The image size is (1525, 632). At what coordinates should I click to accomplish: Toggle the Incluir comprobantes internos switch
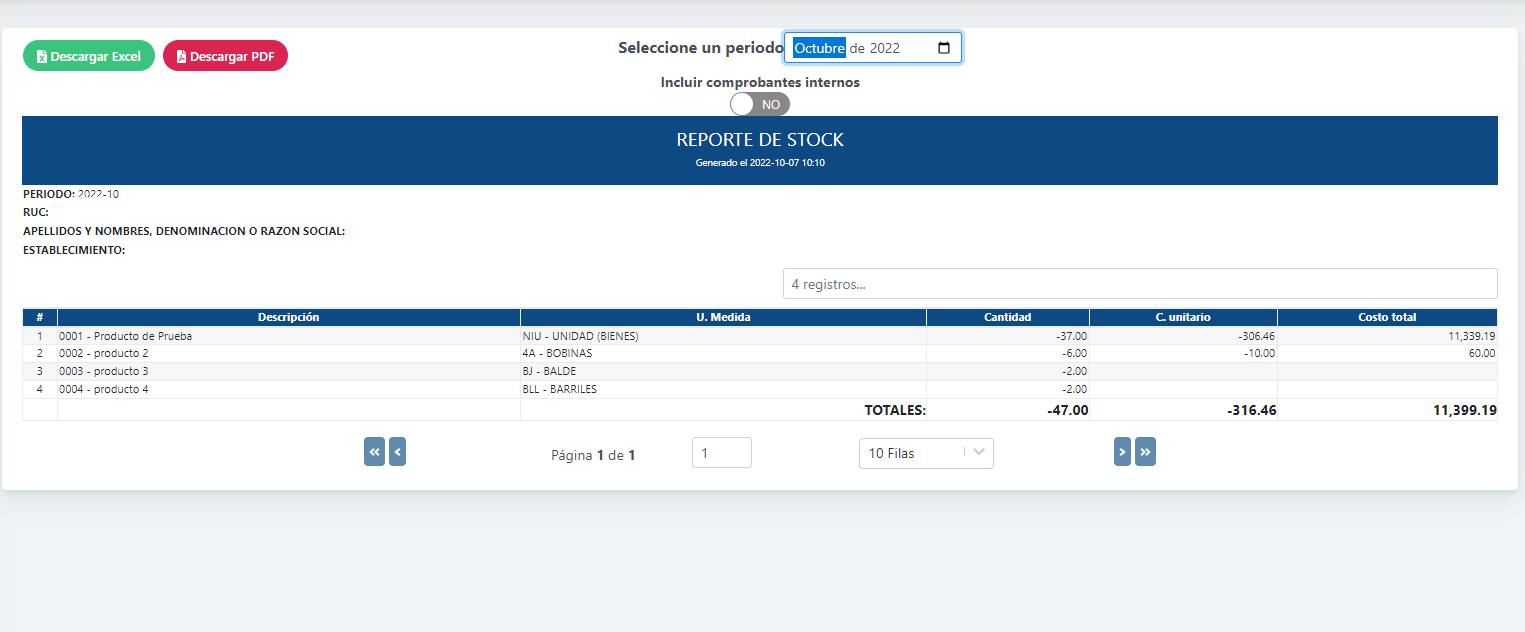tap(760, 104)
